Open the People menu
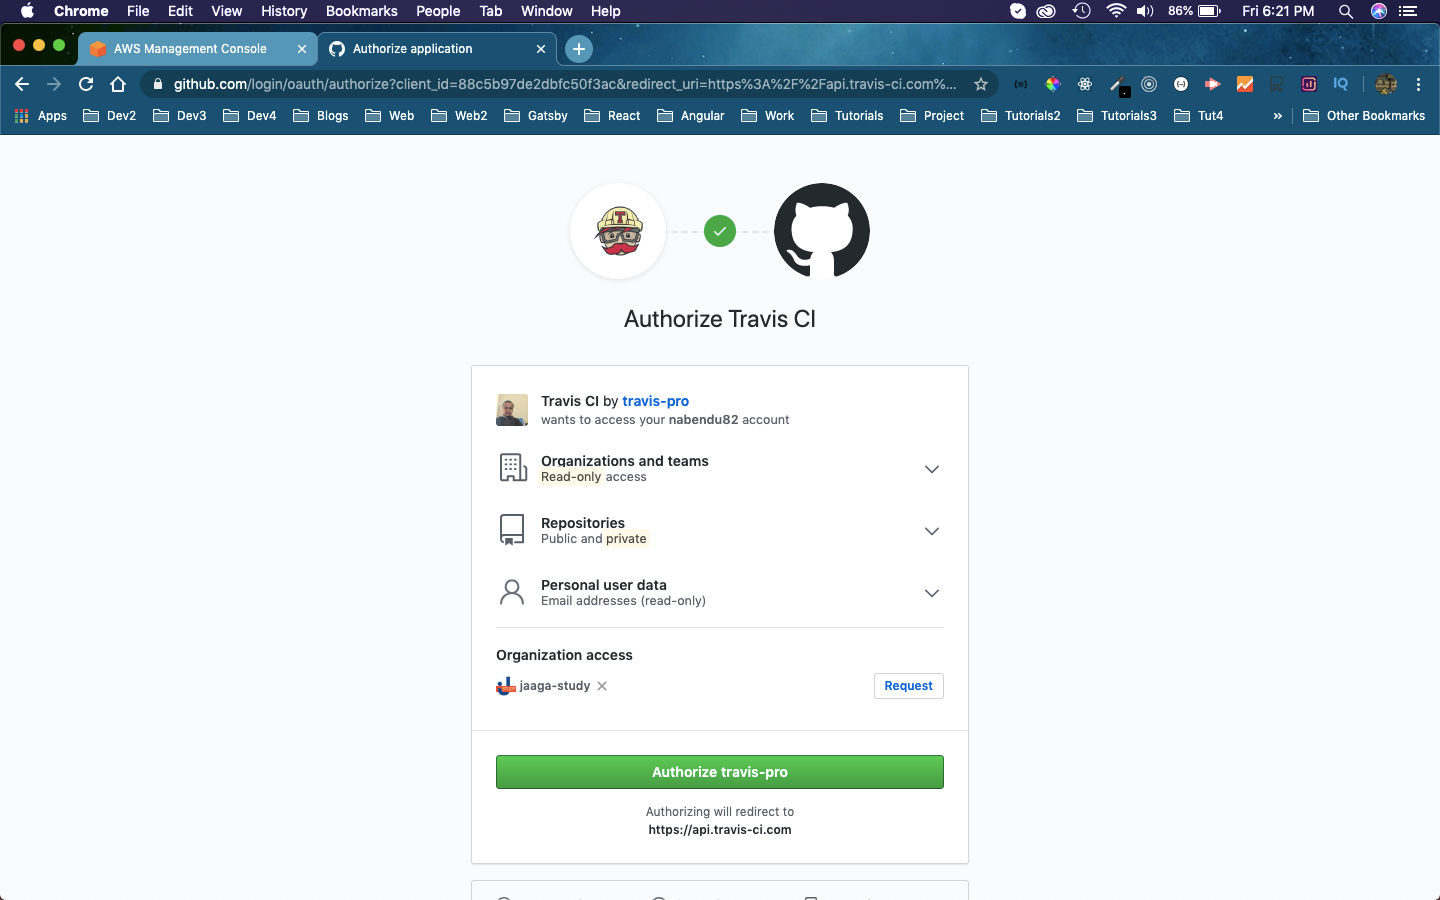The height and width of the screenshot is (900, 1440). 438,11
